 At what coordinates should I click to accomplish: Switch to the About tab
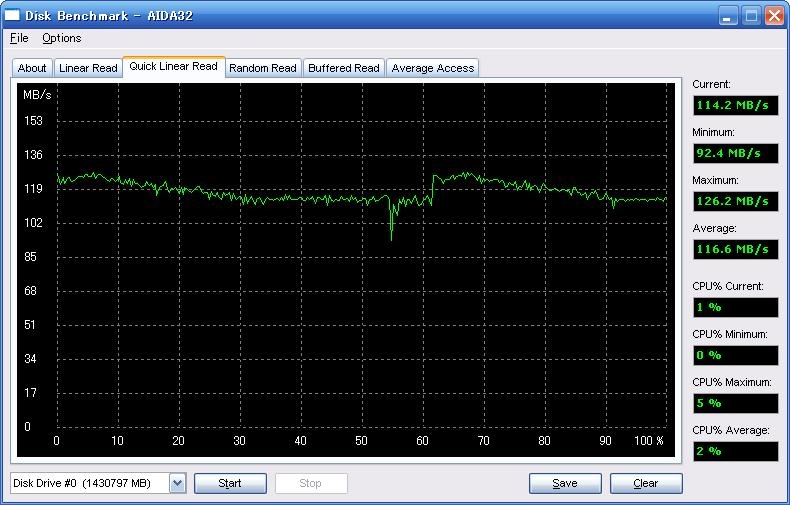32,68
